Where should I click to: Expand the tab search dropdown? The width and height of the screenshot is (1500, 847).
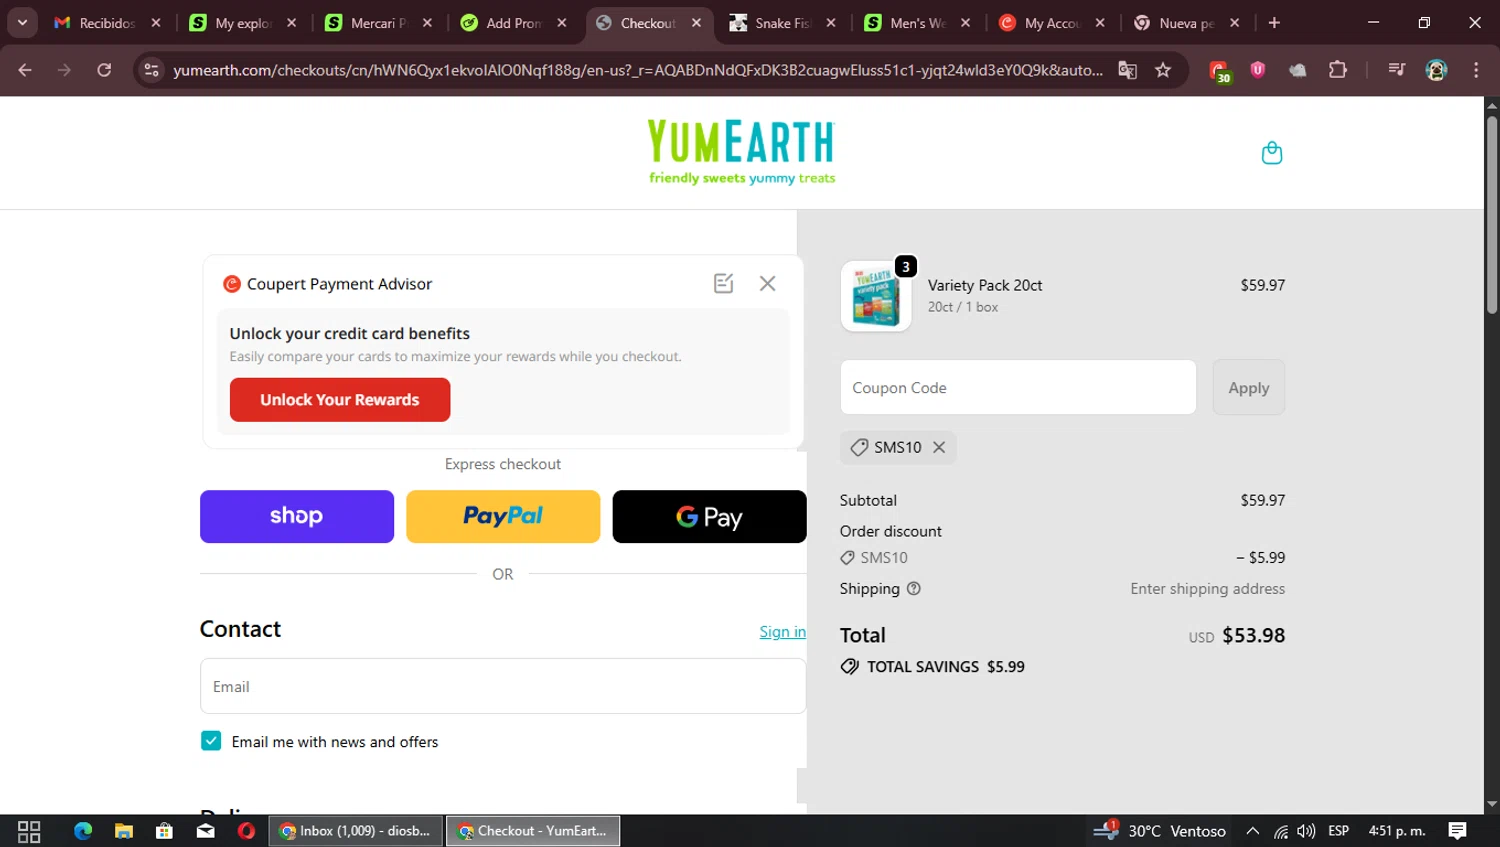coord(22,22)
